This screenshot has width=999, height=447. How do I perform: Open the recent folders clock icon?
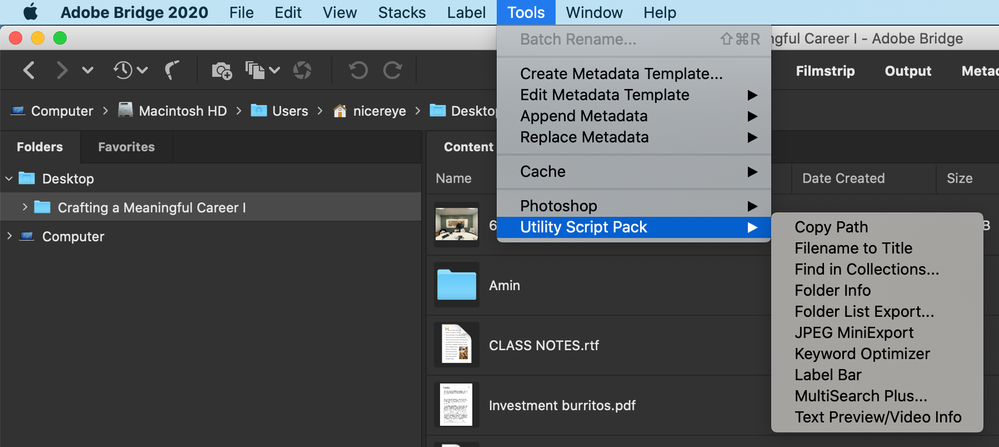pyautogui.click(x=123, y=70)
